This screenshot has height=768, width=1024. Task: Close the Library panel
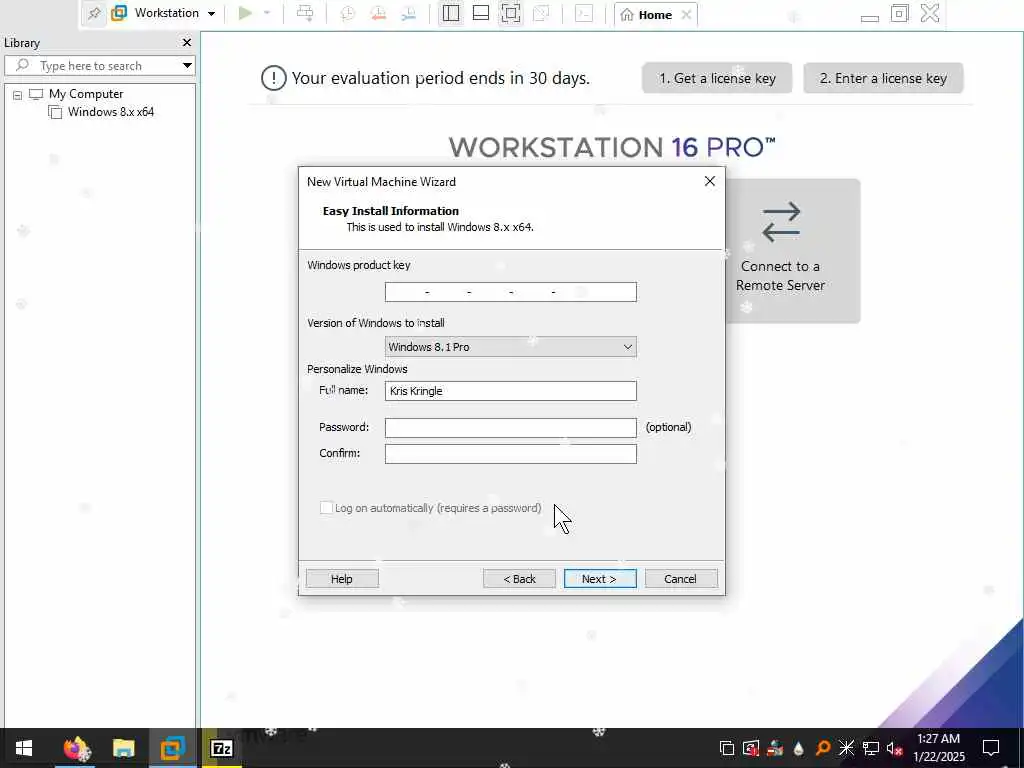click(x=187, y=42)
